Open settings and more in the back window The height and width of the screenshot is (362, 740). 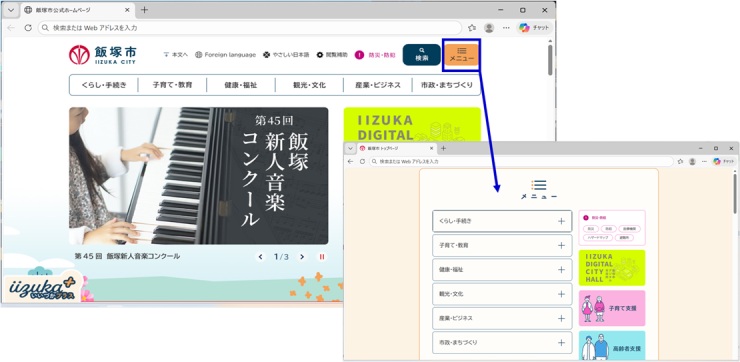506,28
